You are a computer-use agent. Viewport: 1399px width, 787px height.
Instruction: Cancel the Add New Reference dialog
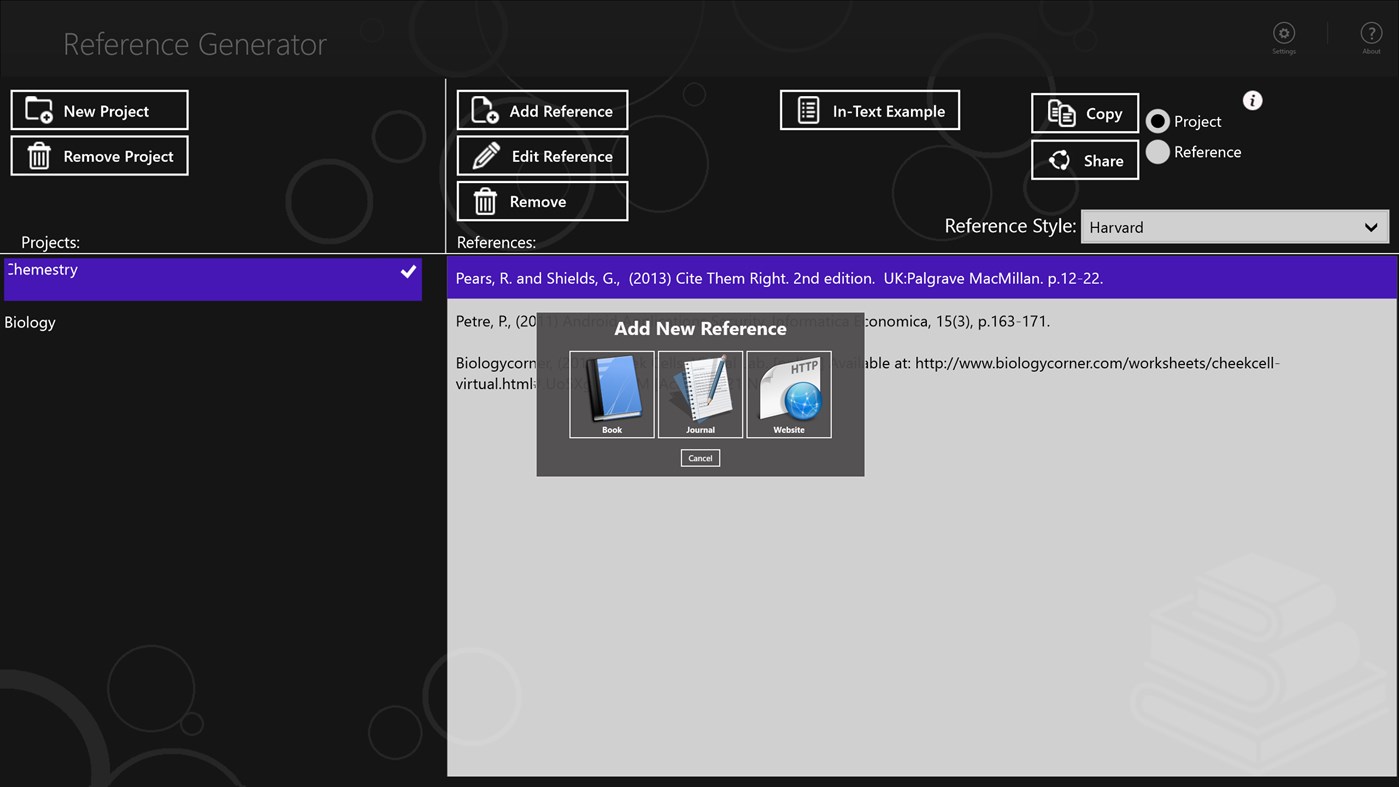[x=699, y=457]
